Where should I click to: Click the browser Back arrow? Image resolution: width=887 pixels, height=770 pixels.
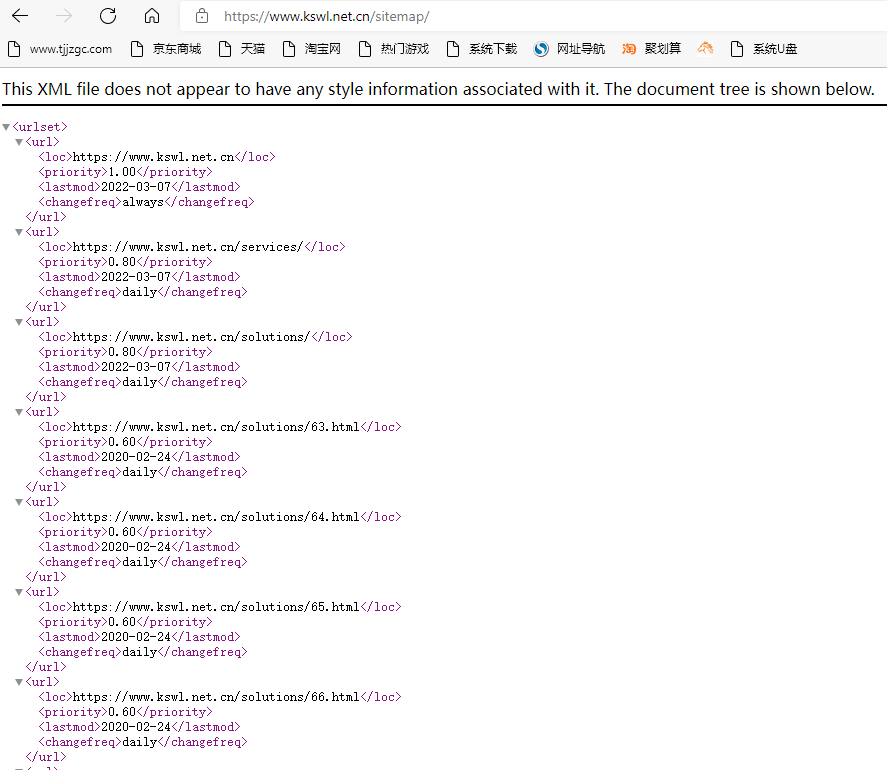tap(20, 16)
